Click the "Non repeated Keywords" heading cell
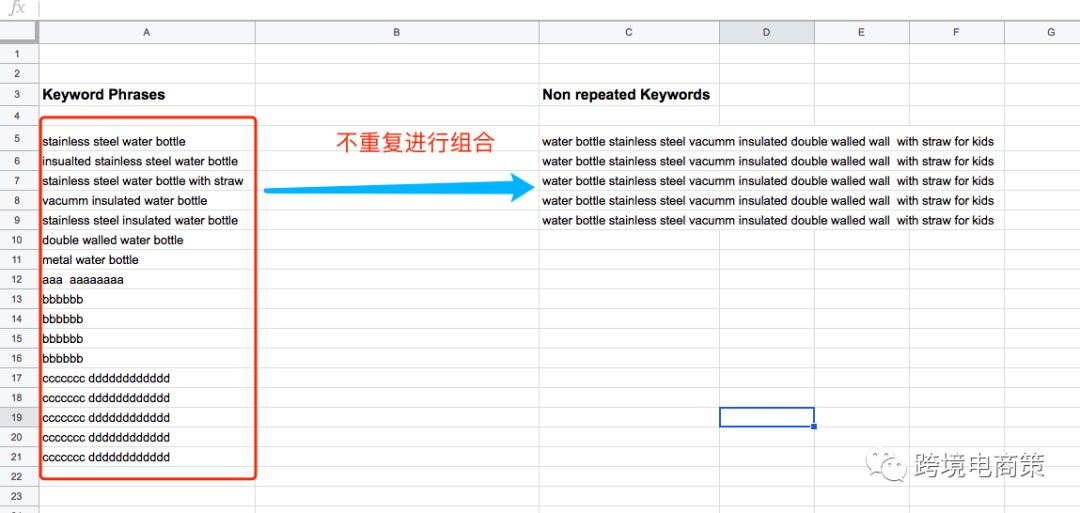This screenshot has height=513, width=1080. coord(626,95)
